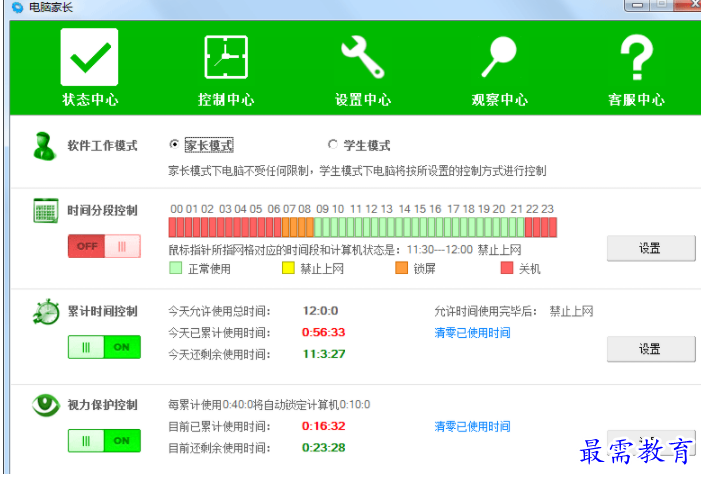This screenshot has width=701, height=483.
Task: Click the 观察中心 tab label
Action: [499, 99]
